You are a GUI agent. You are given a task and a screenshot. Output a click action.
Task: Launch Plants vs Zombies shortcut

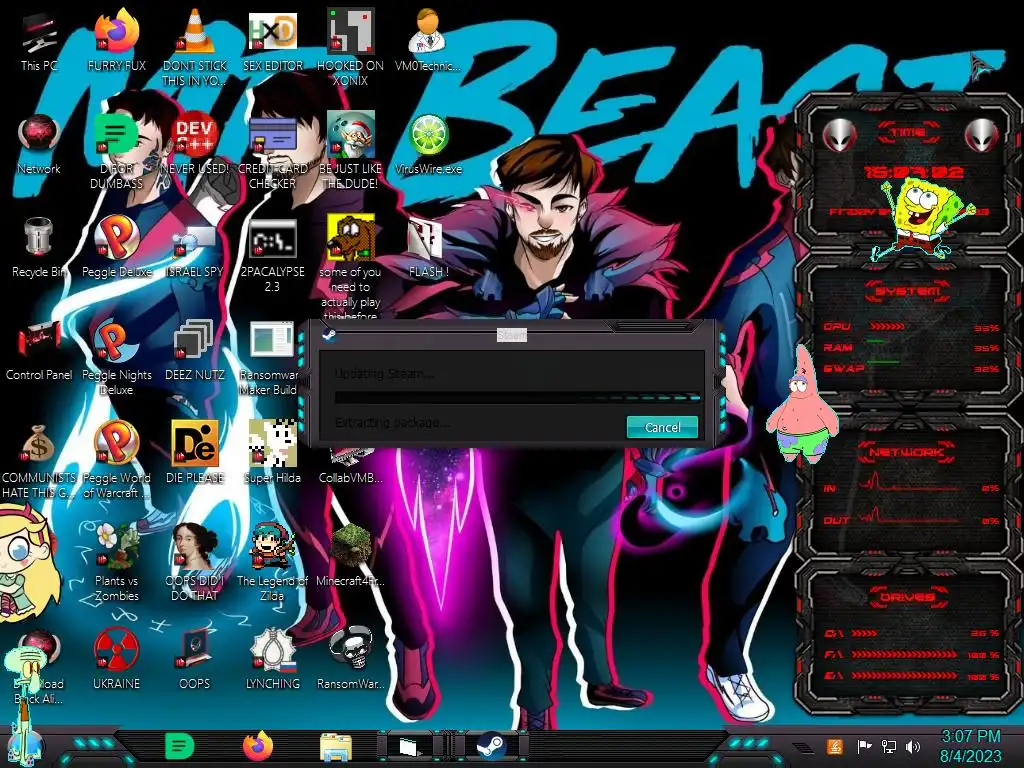116,564
